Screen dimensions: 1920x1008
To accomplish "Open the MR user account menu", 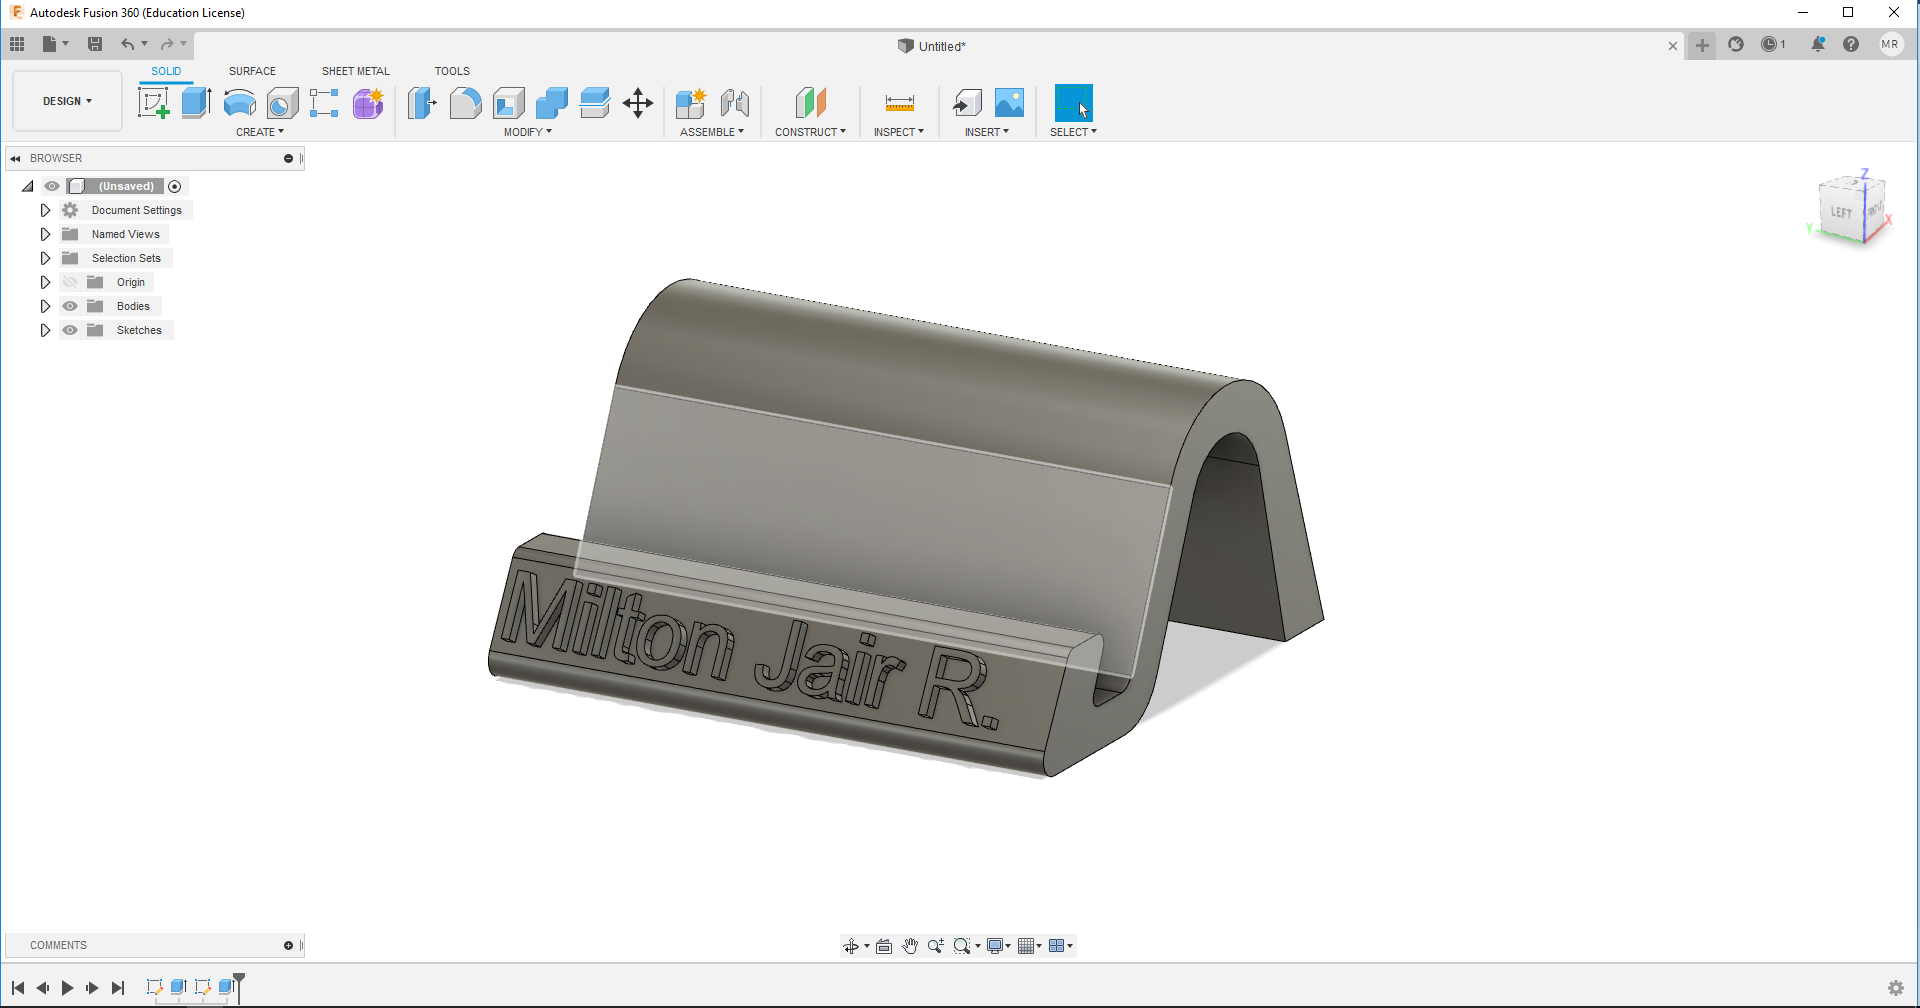I will tap(1890, 44).
